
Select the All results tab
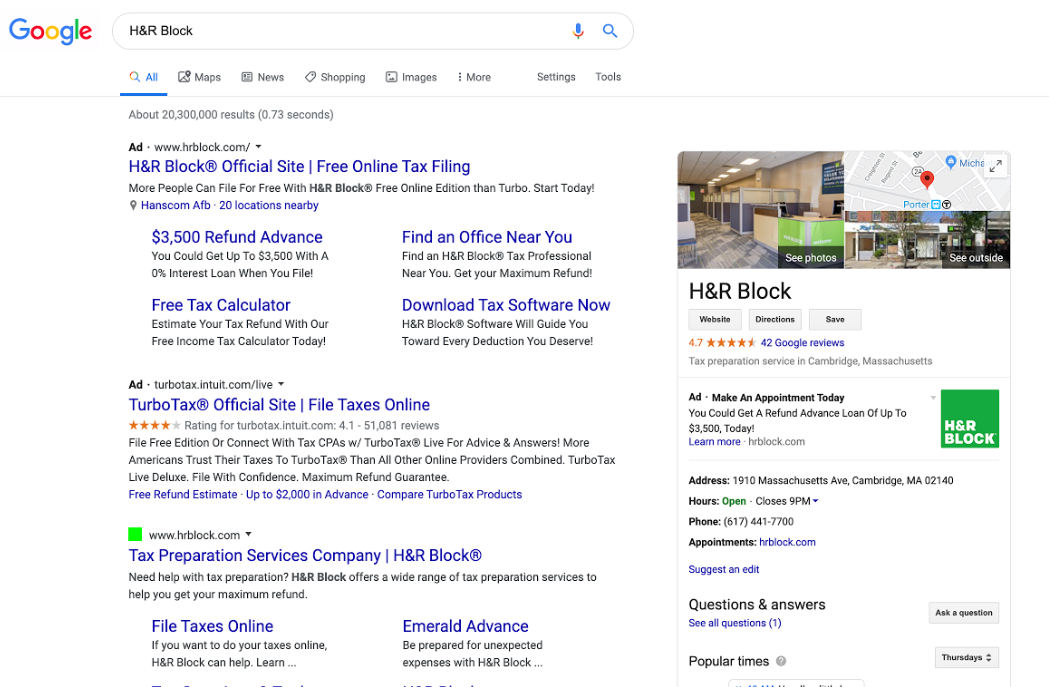point(144,77)
